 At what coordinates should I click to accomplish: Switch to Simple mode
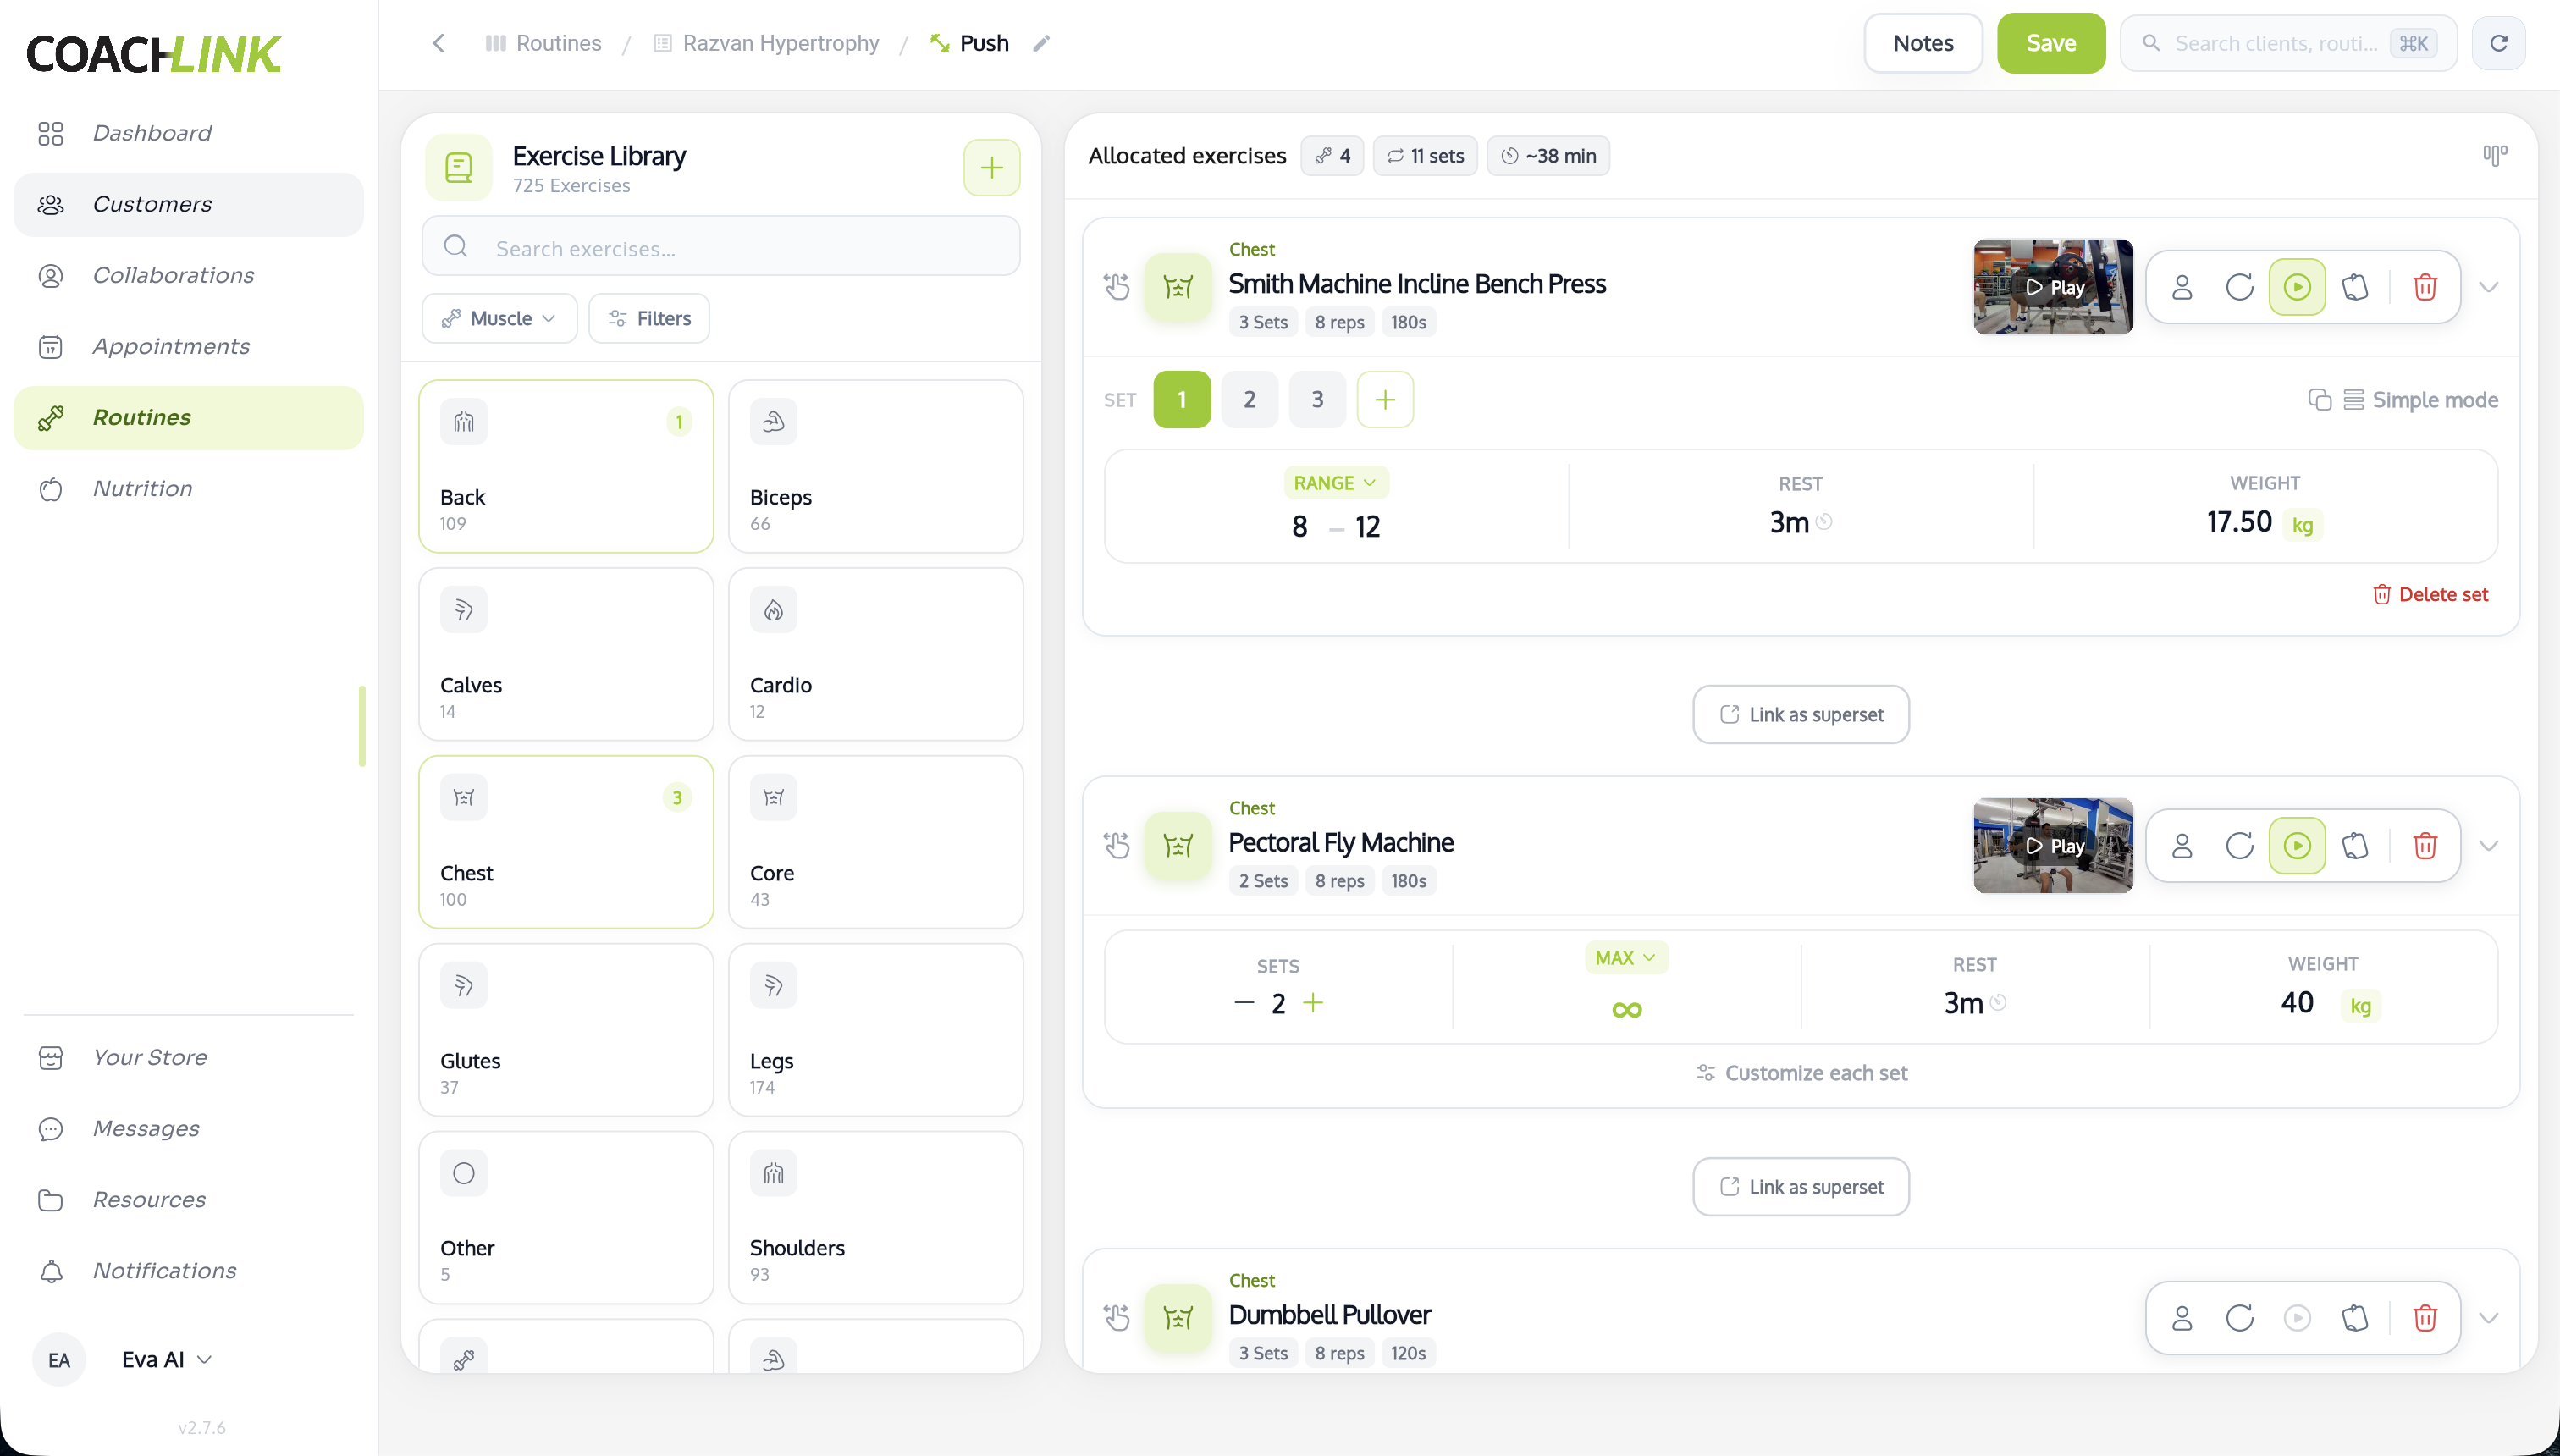pos(2421,400)
